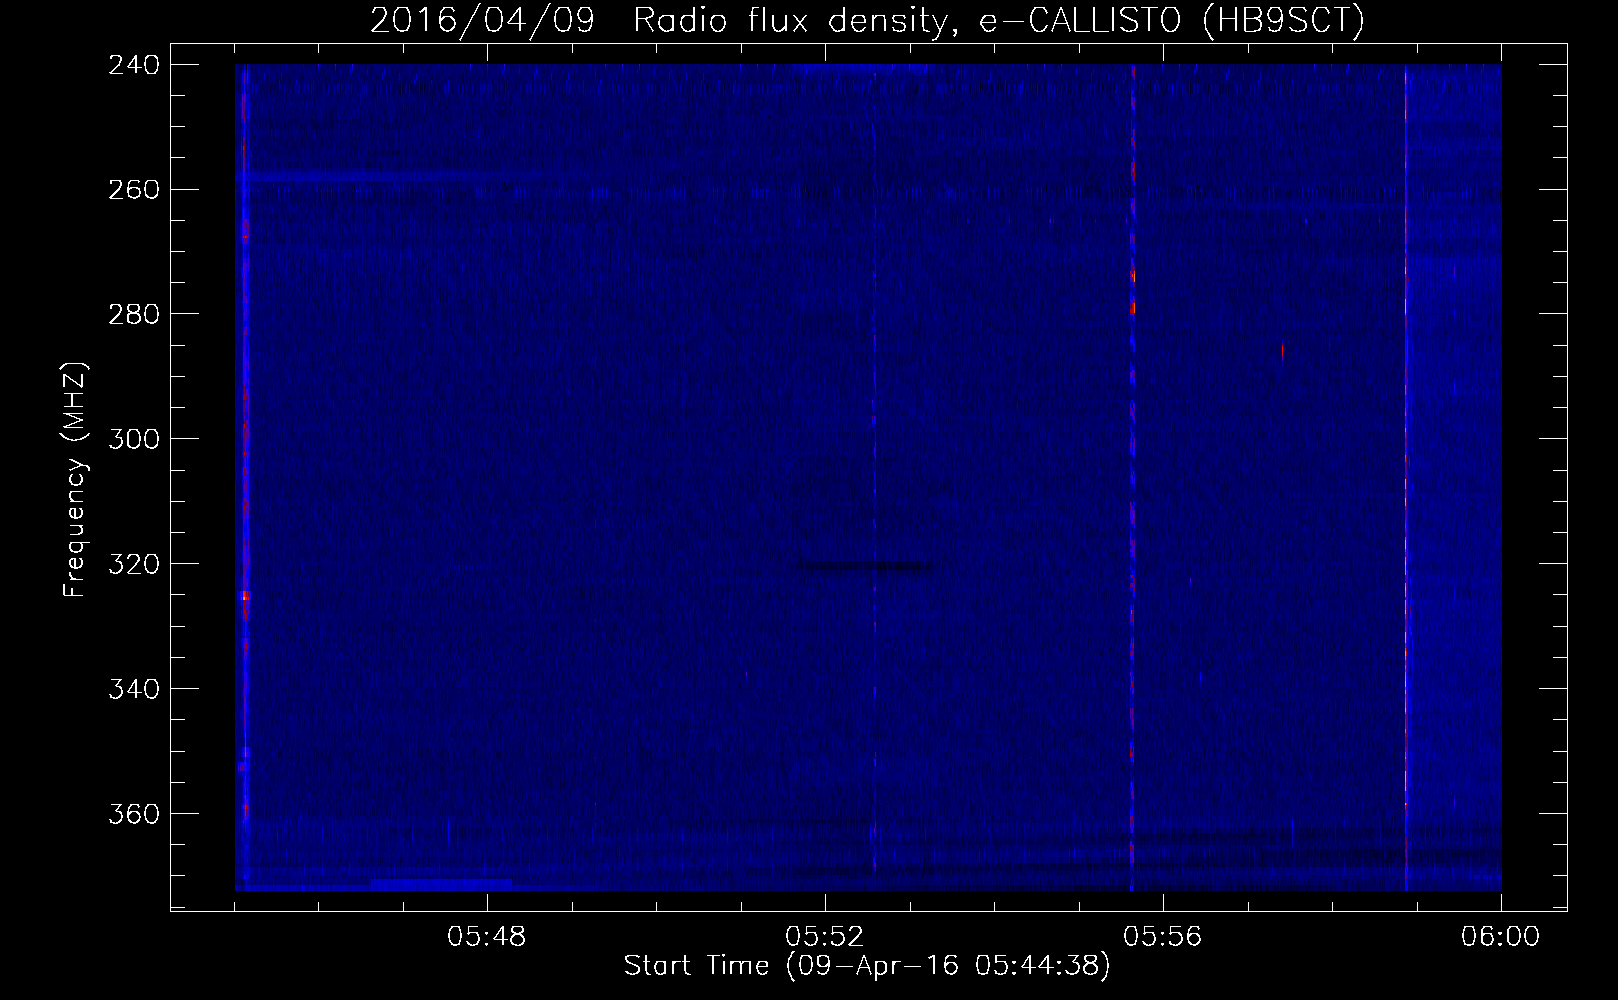Image resolution: width=1618 pixels, height=1000 pixels.
Task: Click the small red burst near 285 MHz
Action: click(1282, 351)
